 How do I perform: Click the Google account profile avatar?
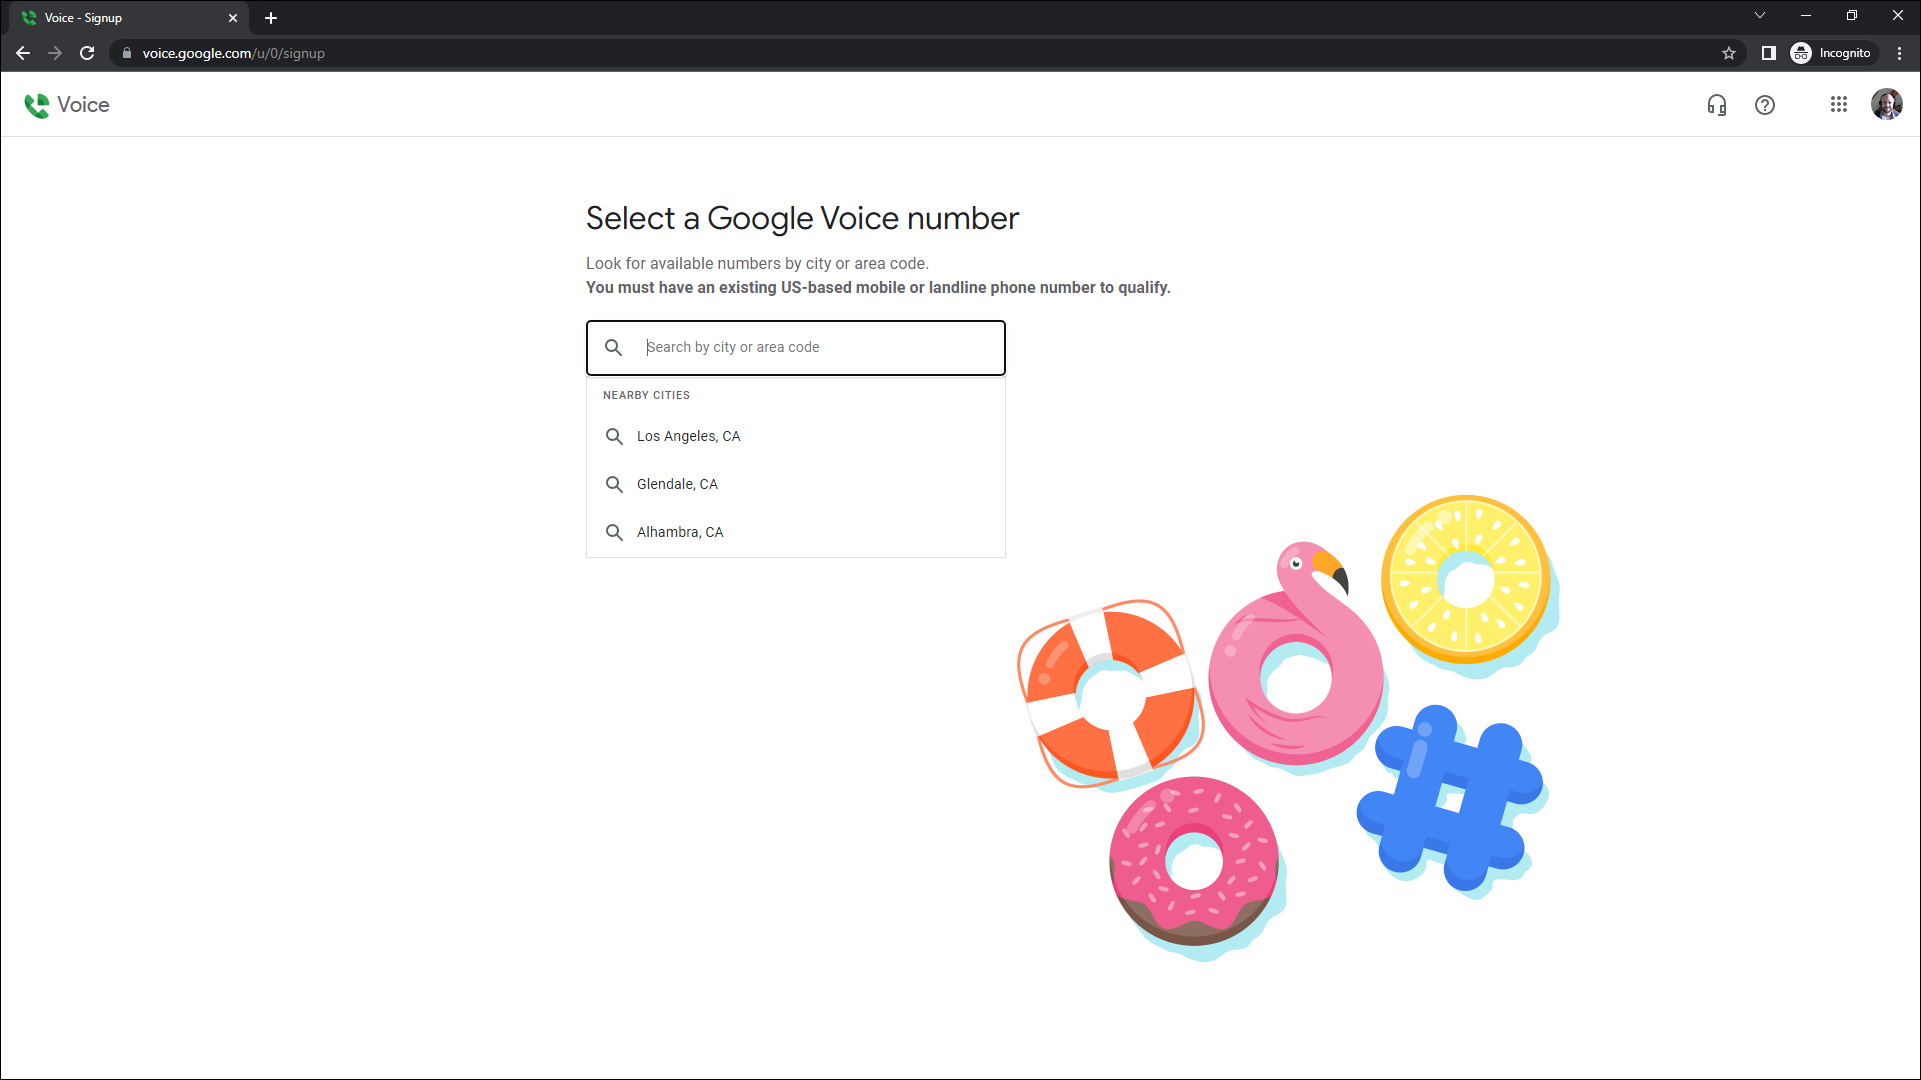click(x=1886, y=105)
